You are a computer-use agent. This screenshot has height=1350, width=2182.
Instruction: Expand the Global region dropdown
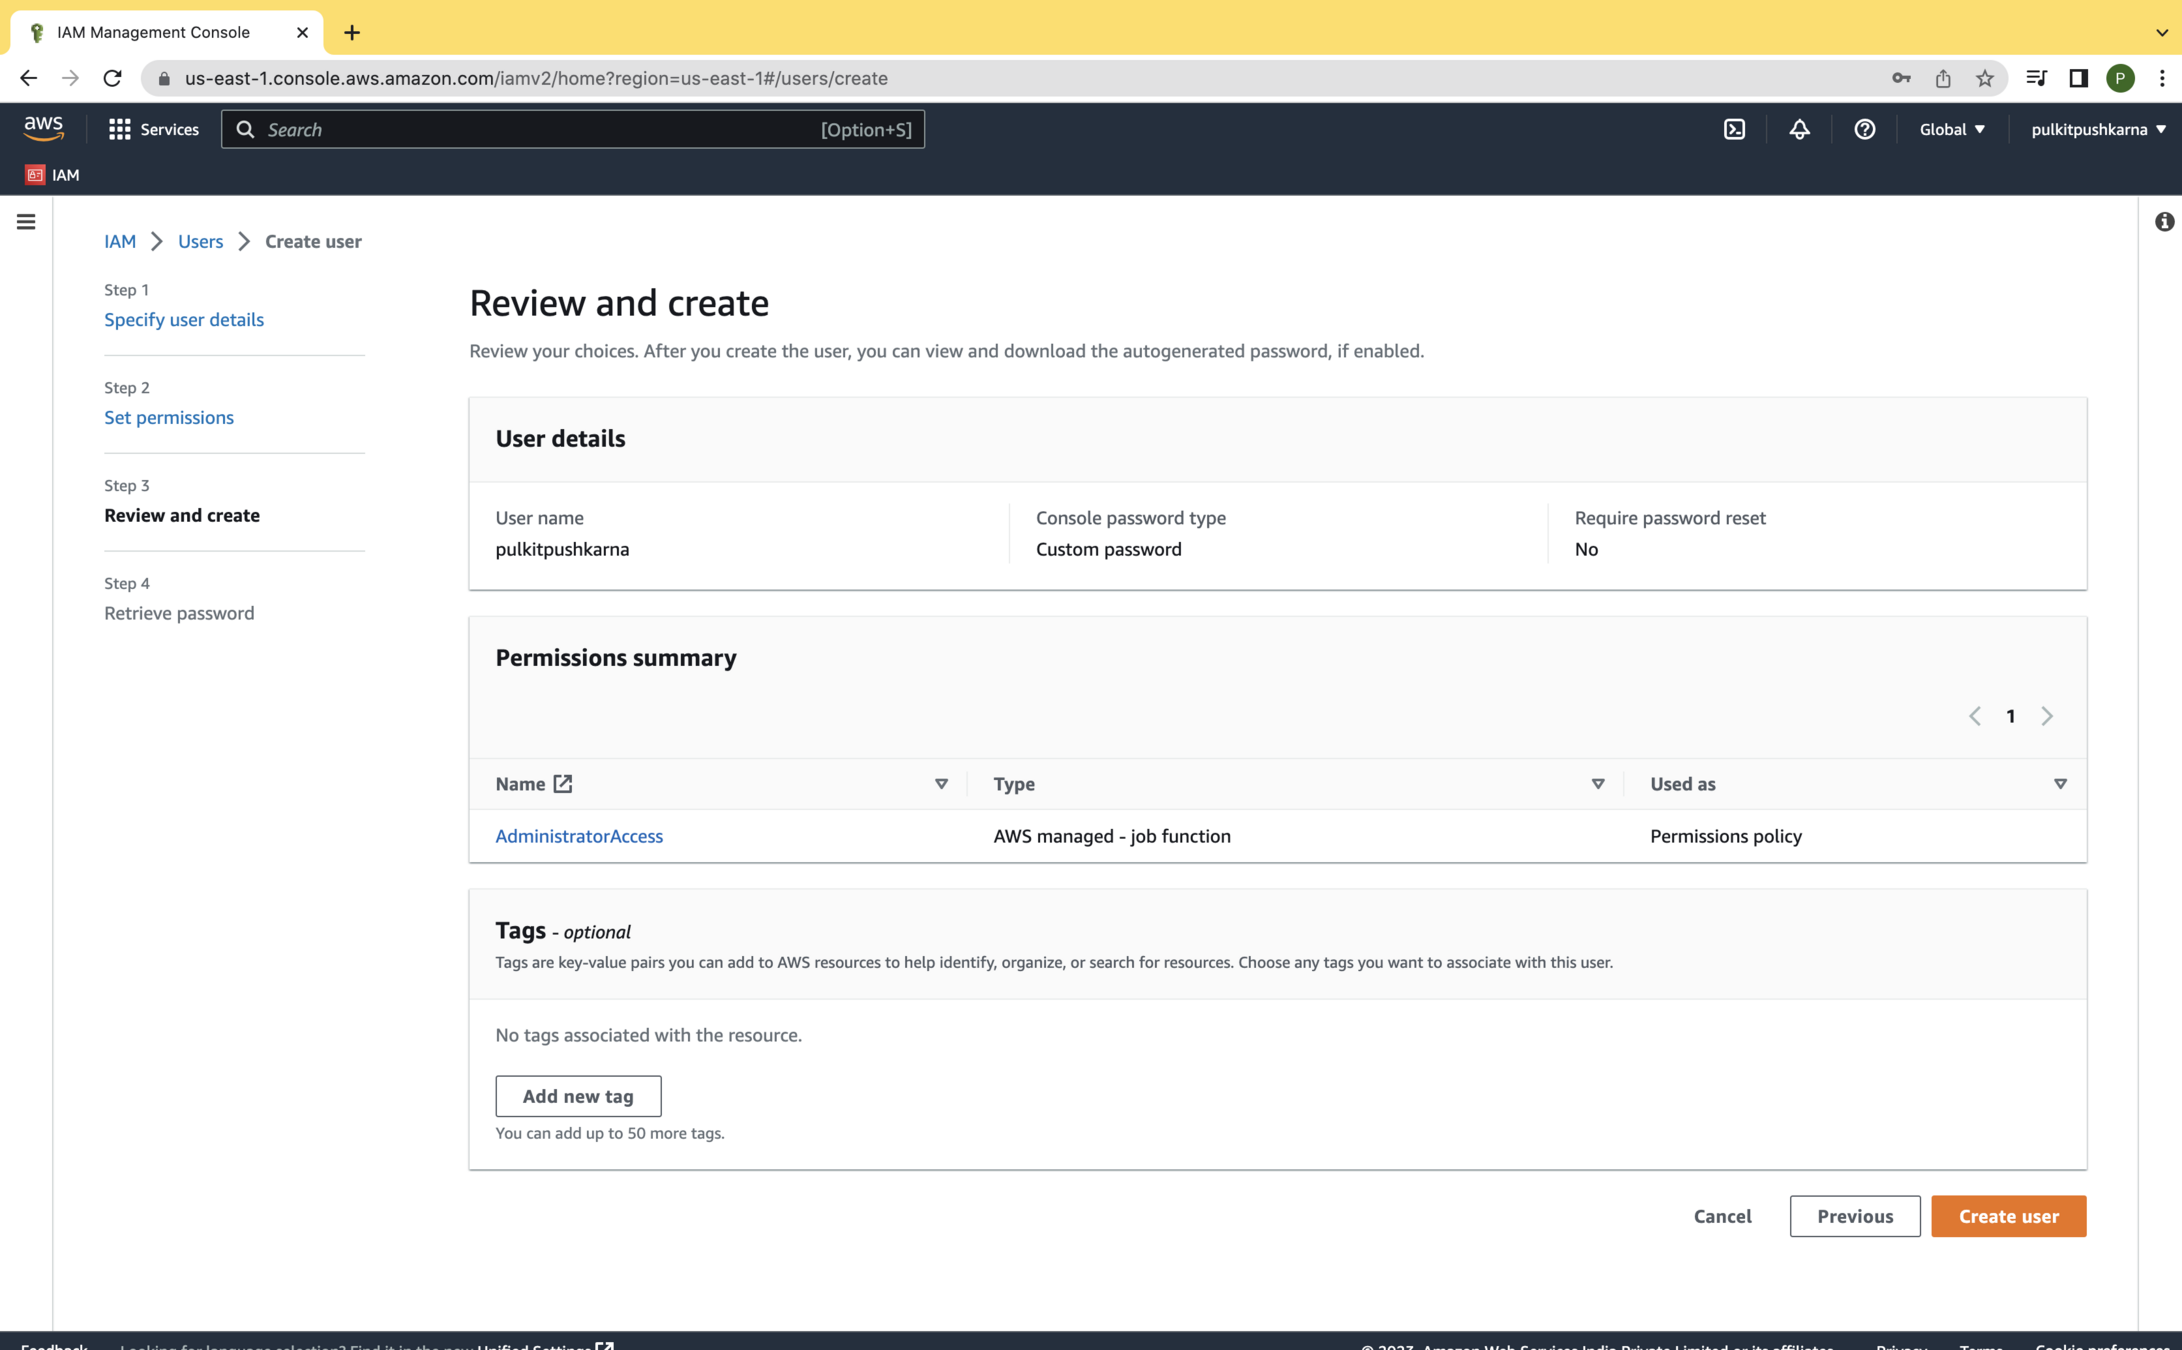click(x=1951, y=129)
